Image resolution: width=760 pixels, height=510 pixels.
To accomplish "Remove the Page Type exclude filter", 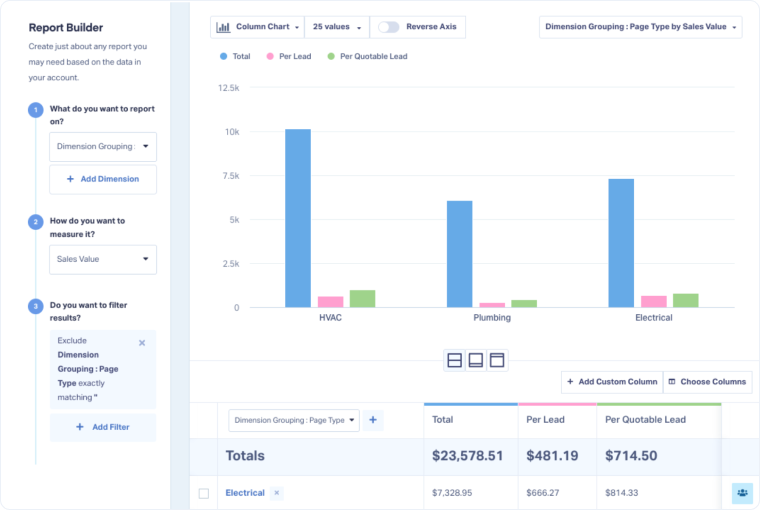I will tap(142, 343).
